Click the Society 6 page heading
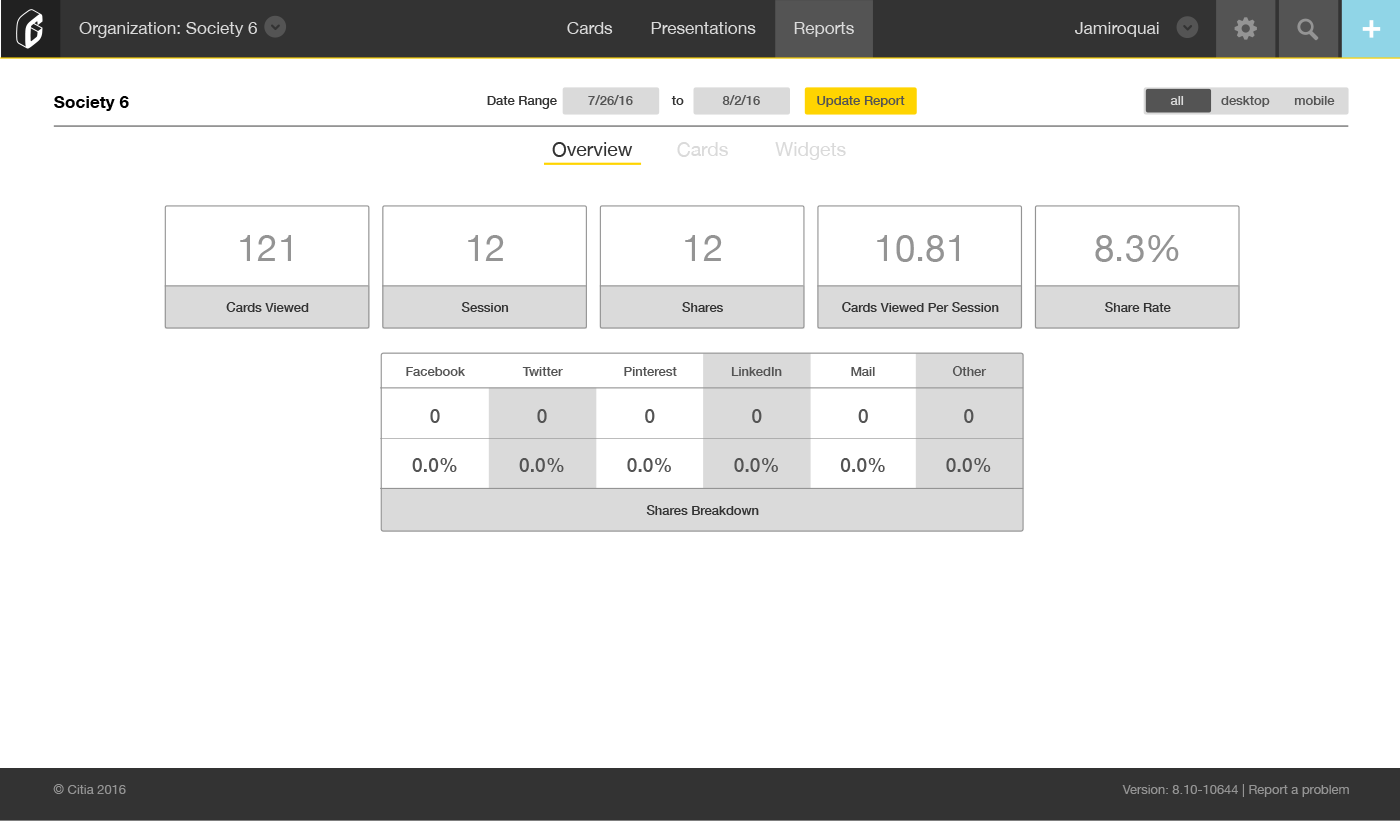The height and width of the screenshot is (821, 1400). pyautogui.click(x=91, y=102)
